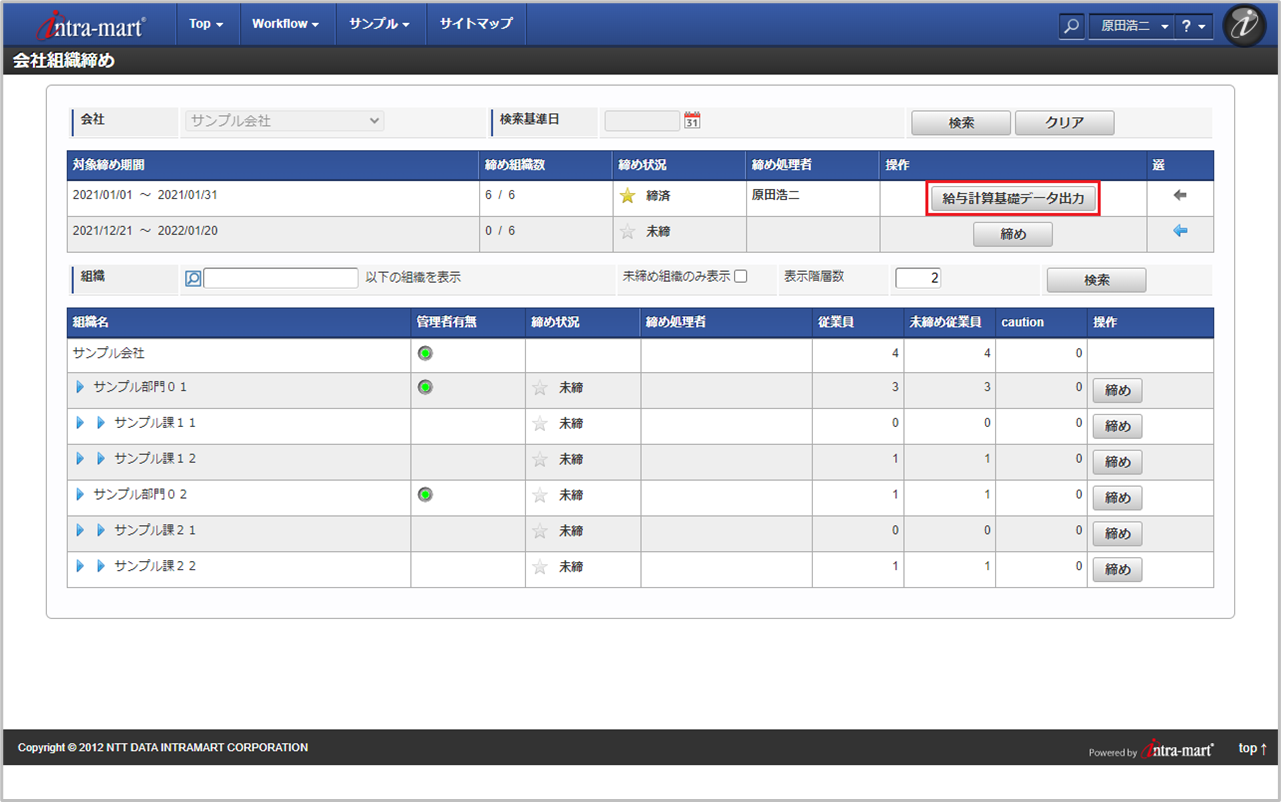
Task: Click 締め button for サンプル課２２
Action: (x=1117, y=570)
